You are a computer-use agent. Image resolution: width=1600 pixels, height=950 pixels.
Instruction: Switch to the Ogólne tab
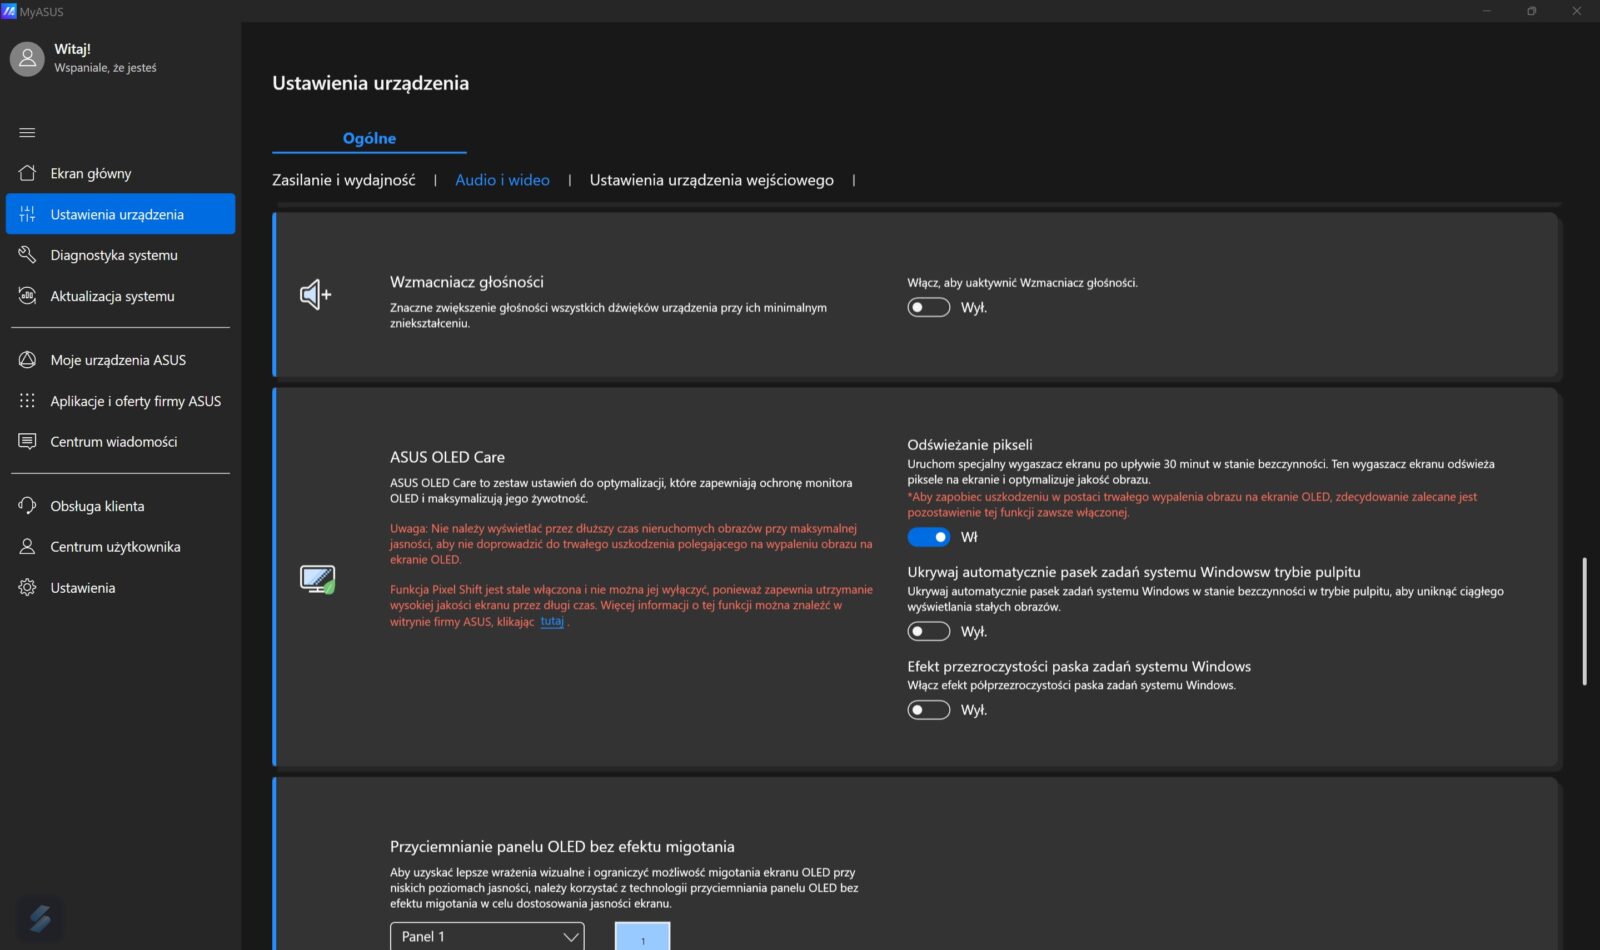point(369,138)
